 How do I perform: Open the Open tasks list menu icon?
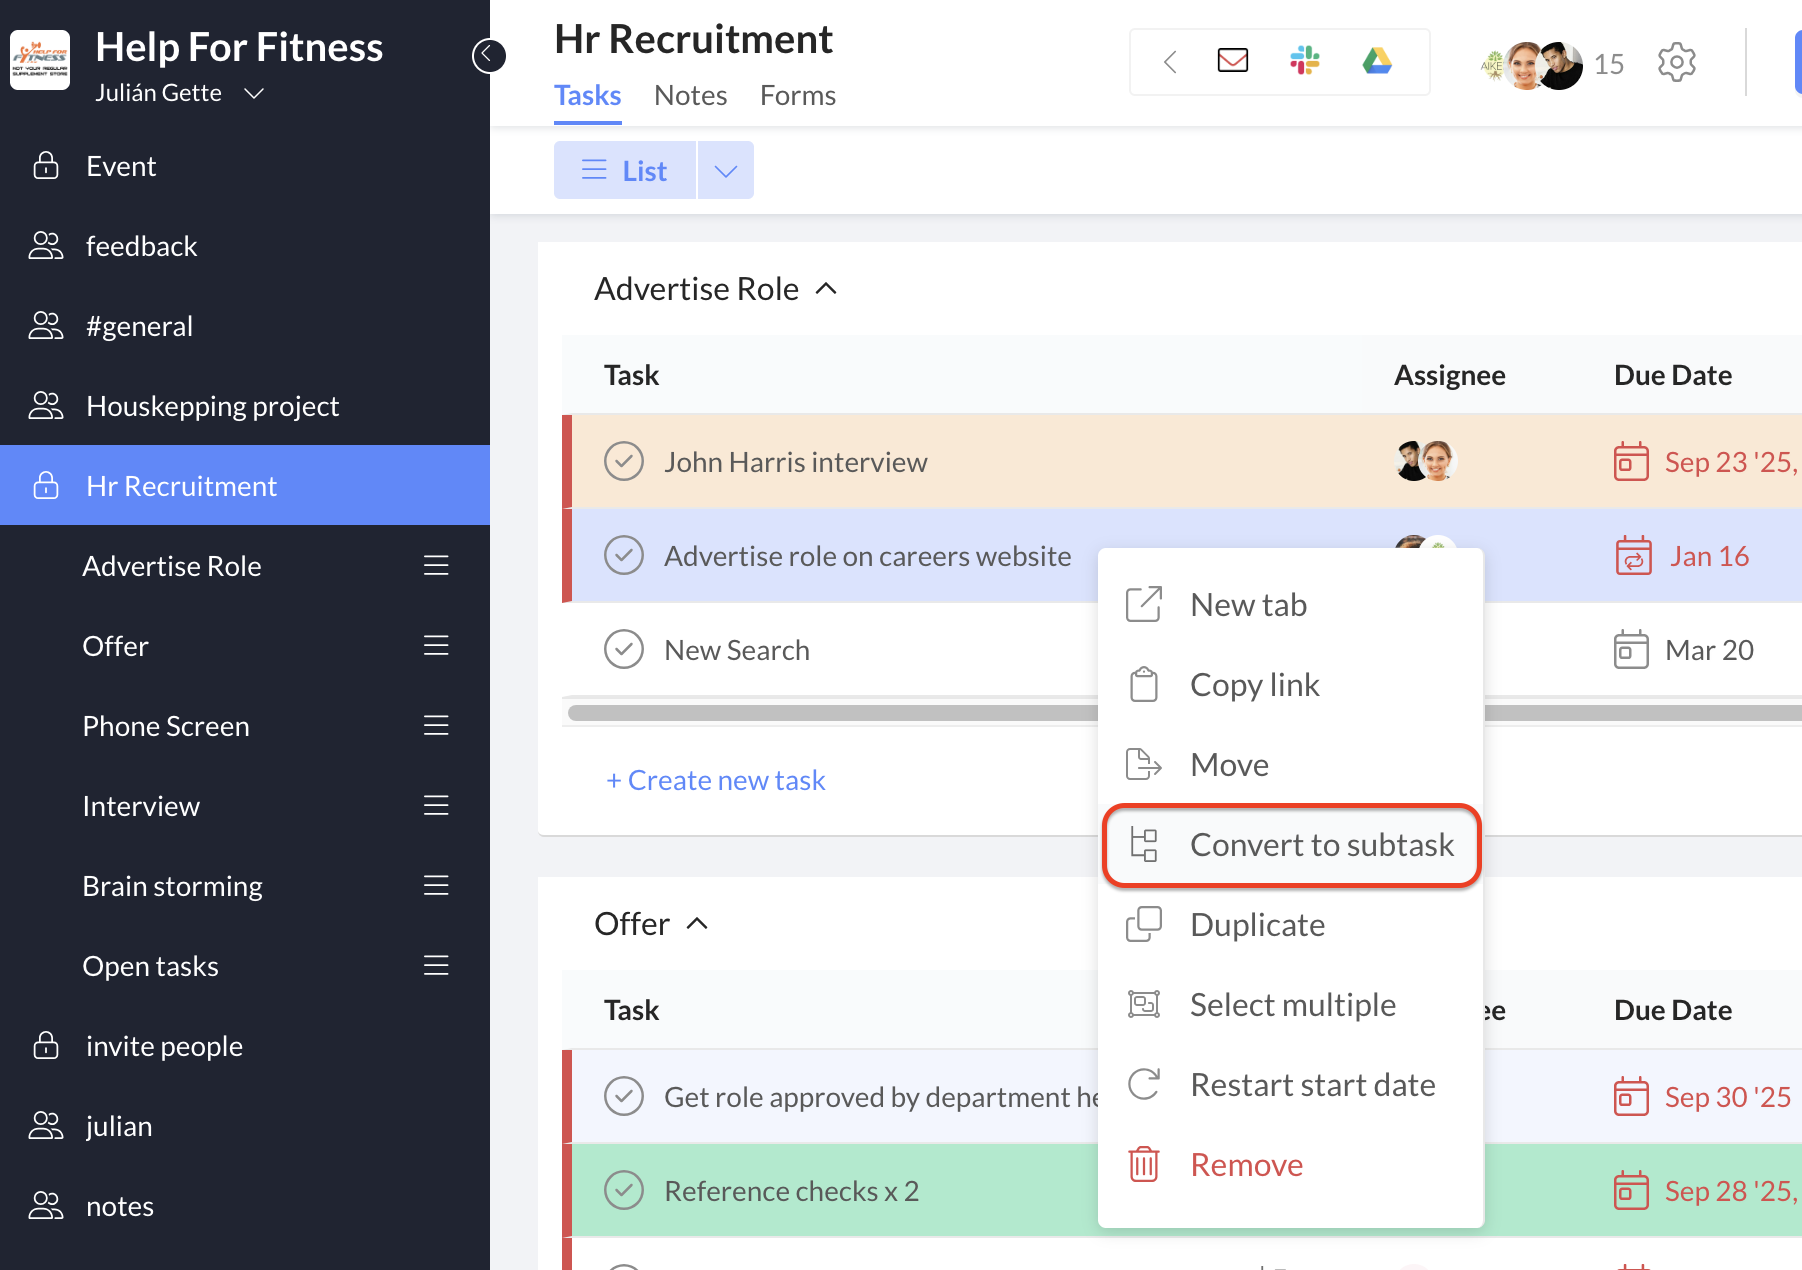[436, 966]
